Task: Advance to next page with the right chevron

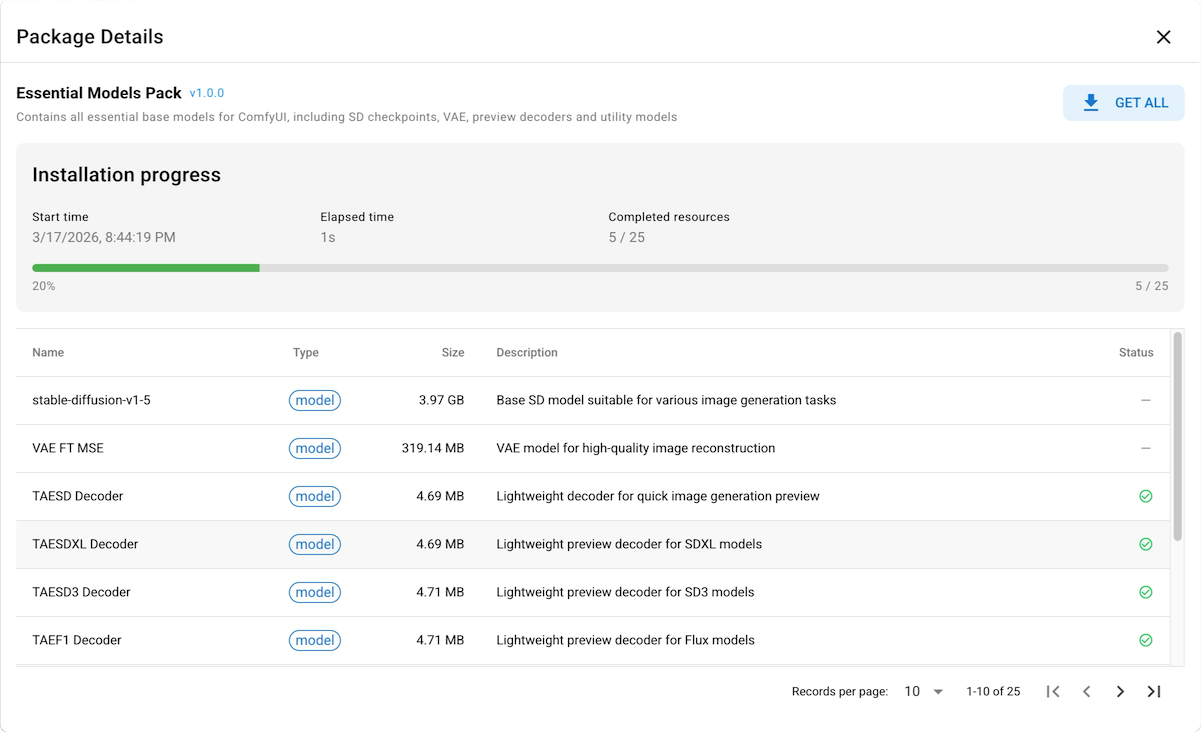Action: pos(1120,691)
